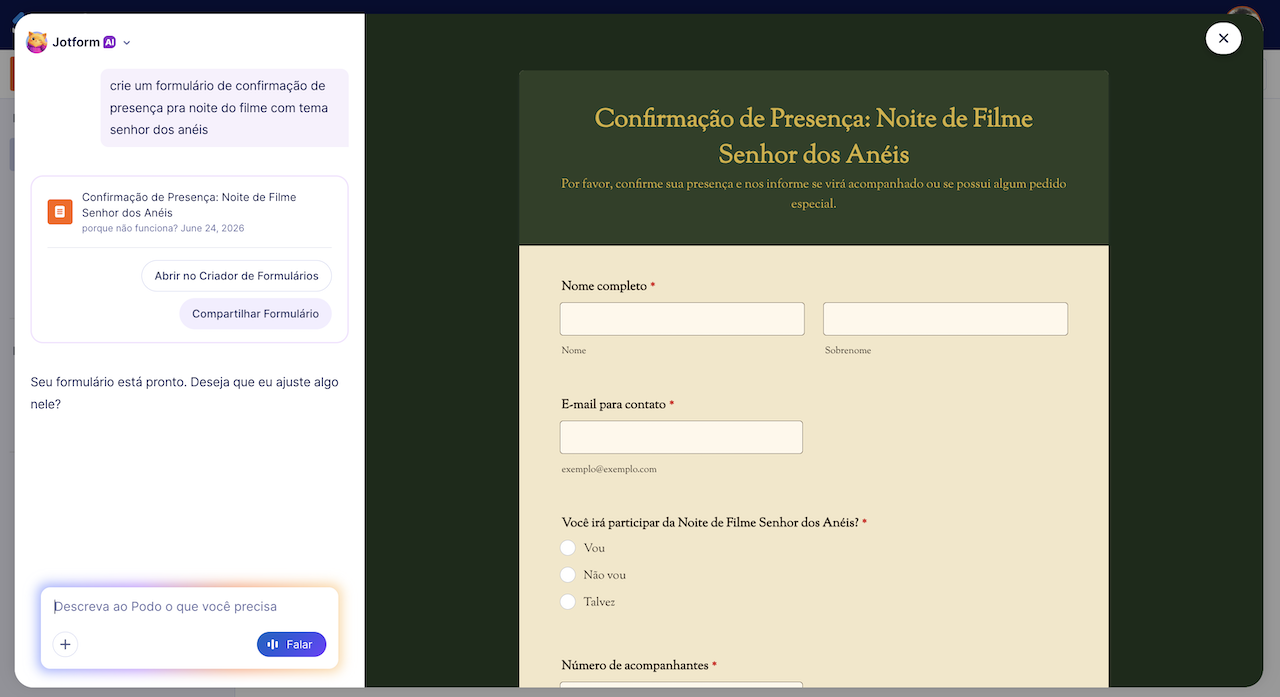Click the Sobrenome last name field

click(x=945, y=319)
